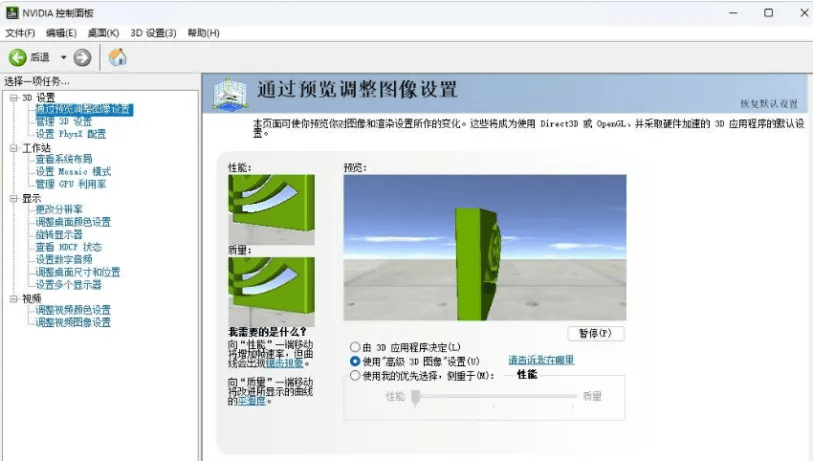This screenshot has width=813, height=461.
Task: Open the Back button history dropdown arrow
Action: pos(64,58)
